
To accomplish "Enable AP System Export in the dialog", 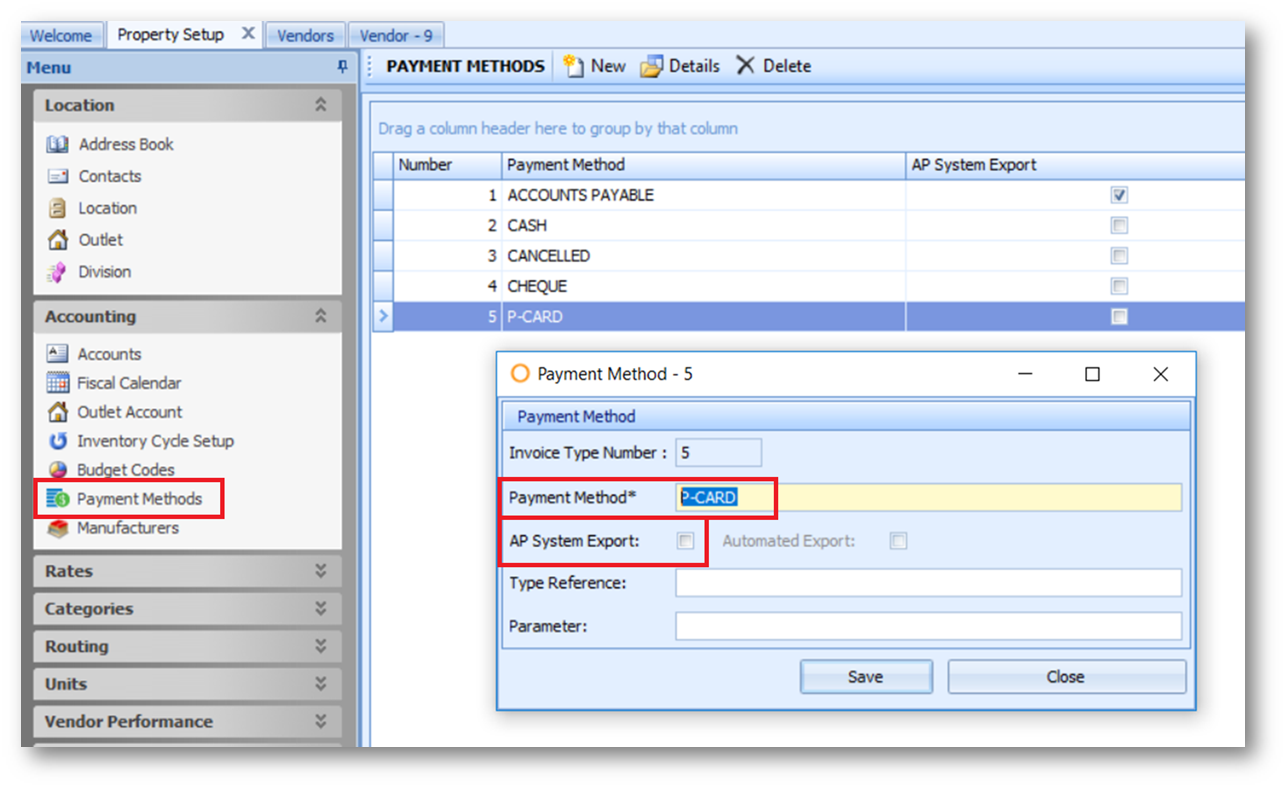I will [x=685, y=541].
